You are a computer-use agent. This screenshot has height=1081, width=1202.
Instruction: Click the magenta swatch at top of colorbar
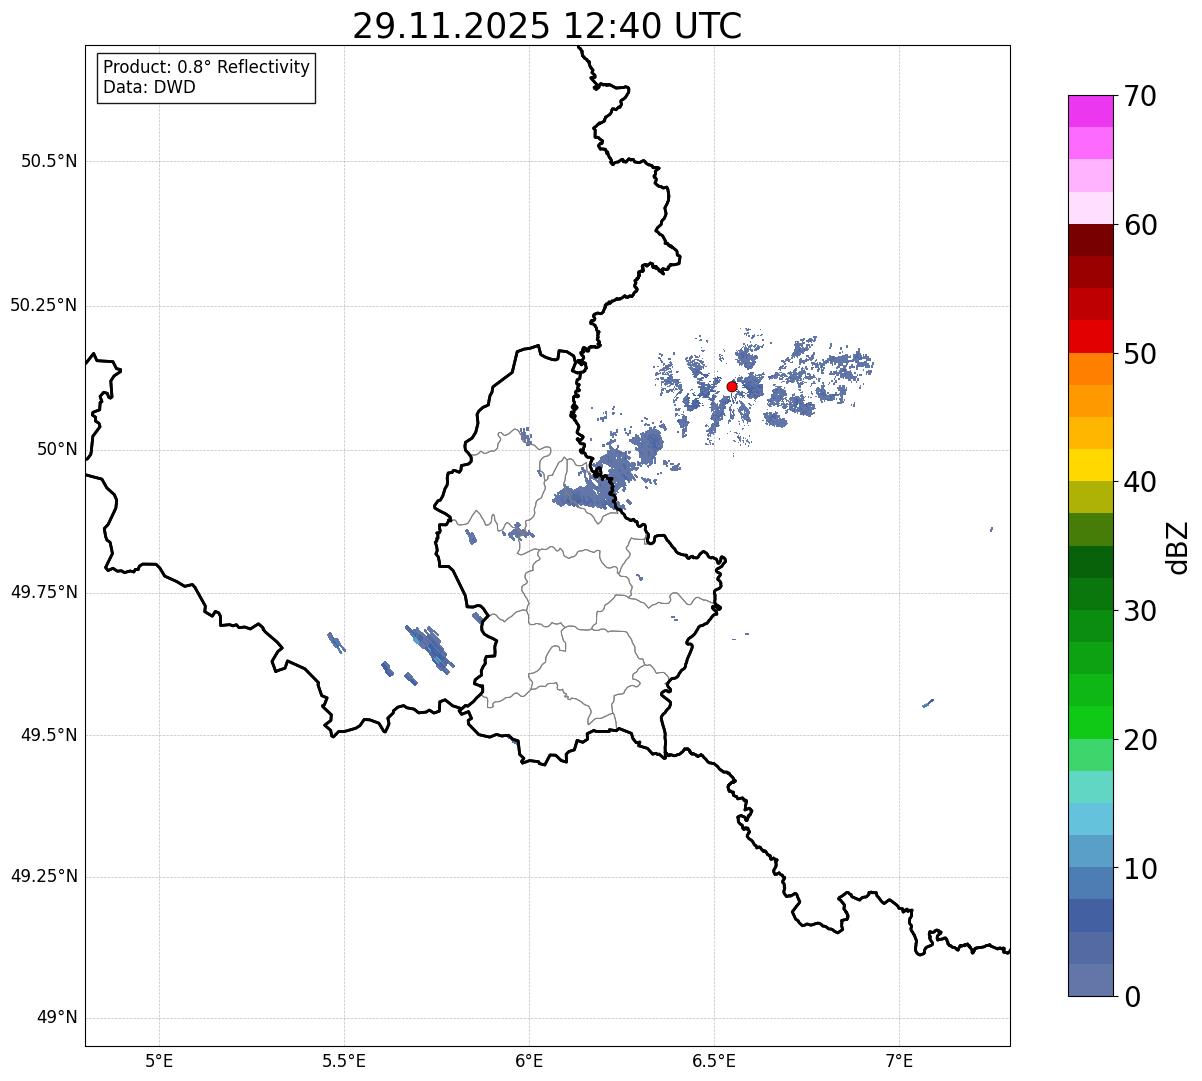tap(1091, 111)
